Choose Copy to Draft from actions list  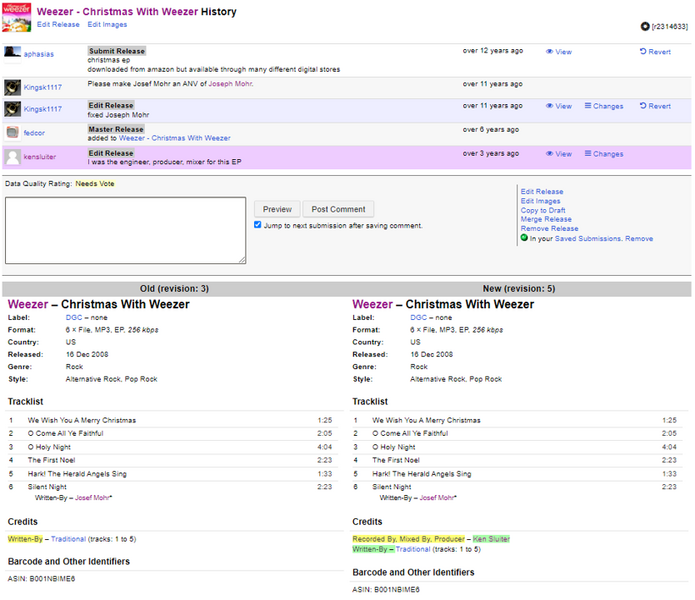(x=545, y=210)
